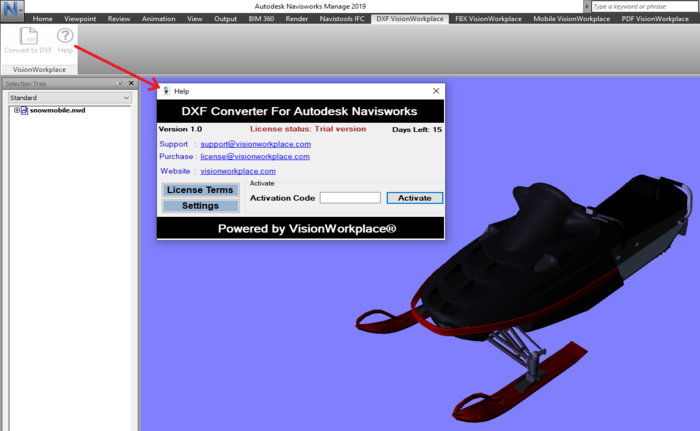Open the visionworkplace.com website link

(x=238, y=171)
